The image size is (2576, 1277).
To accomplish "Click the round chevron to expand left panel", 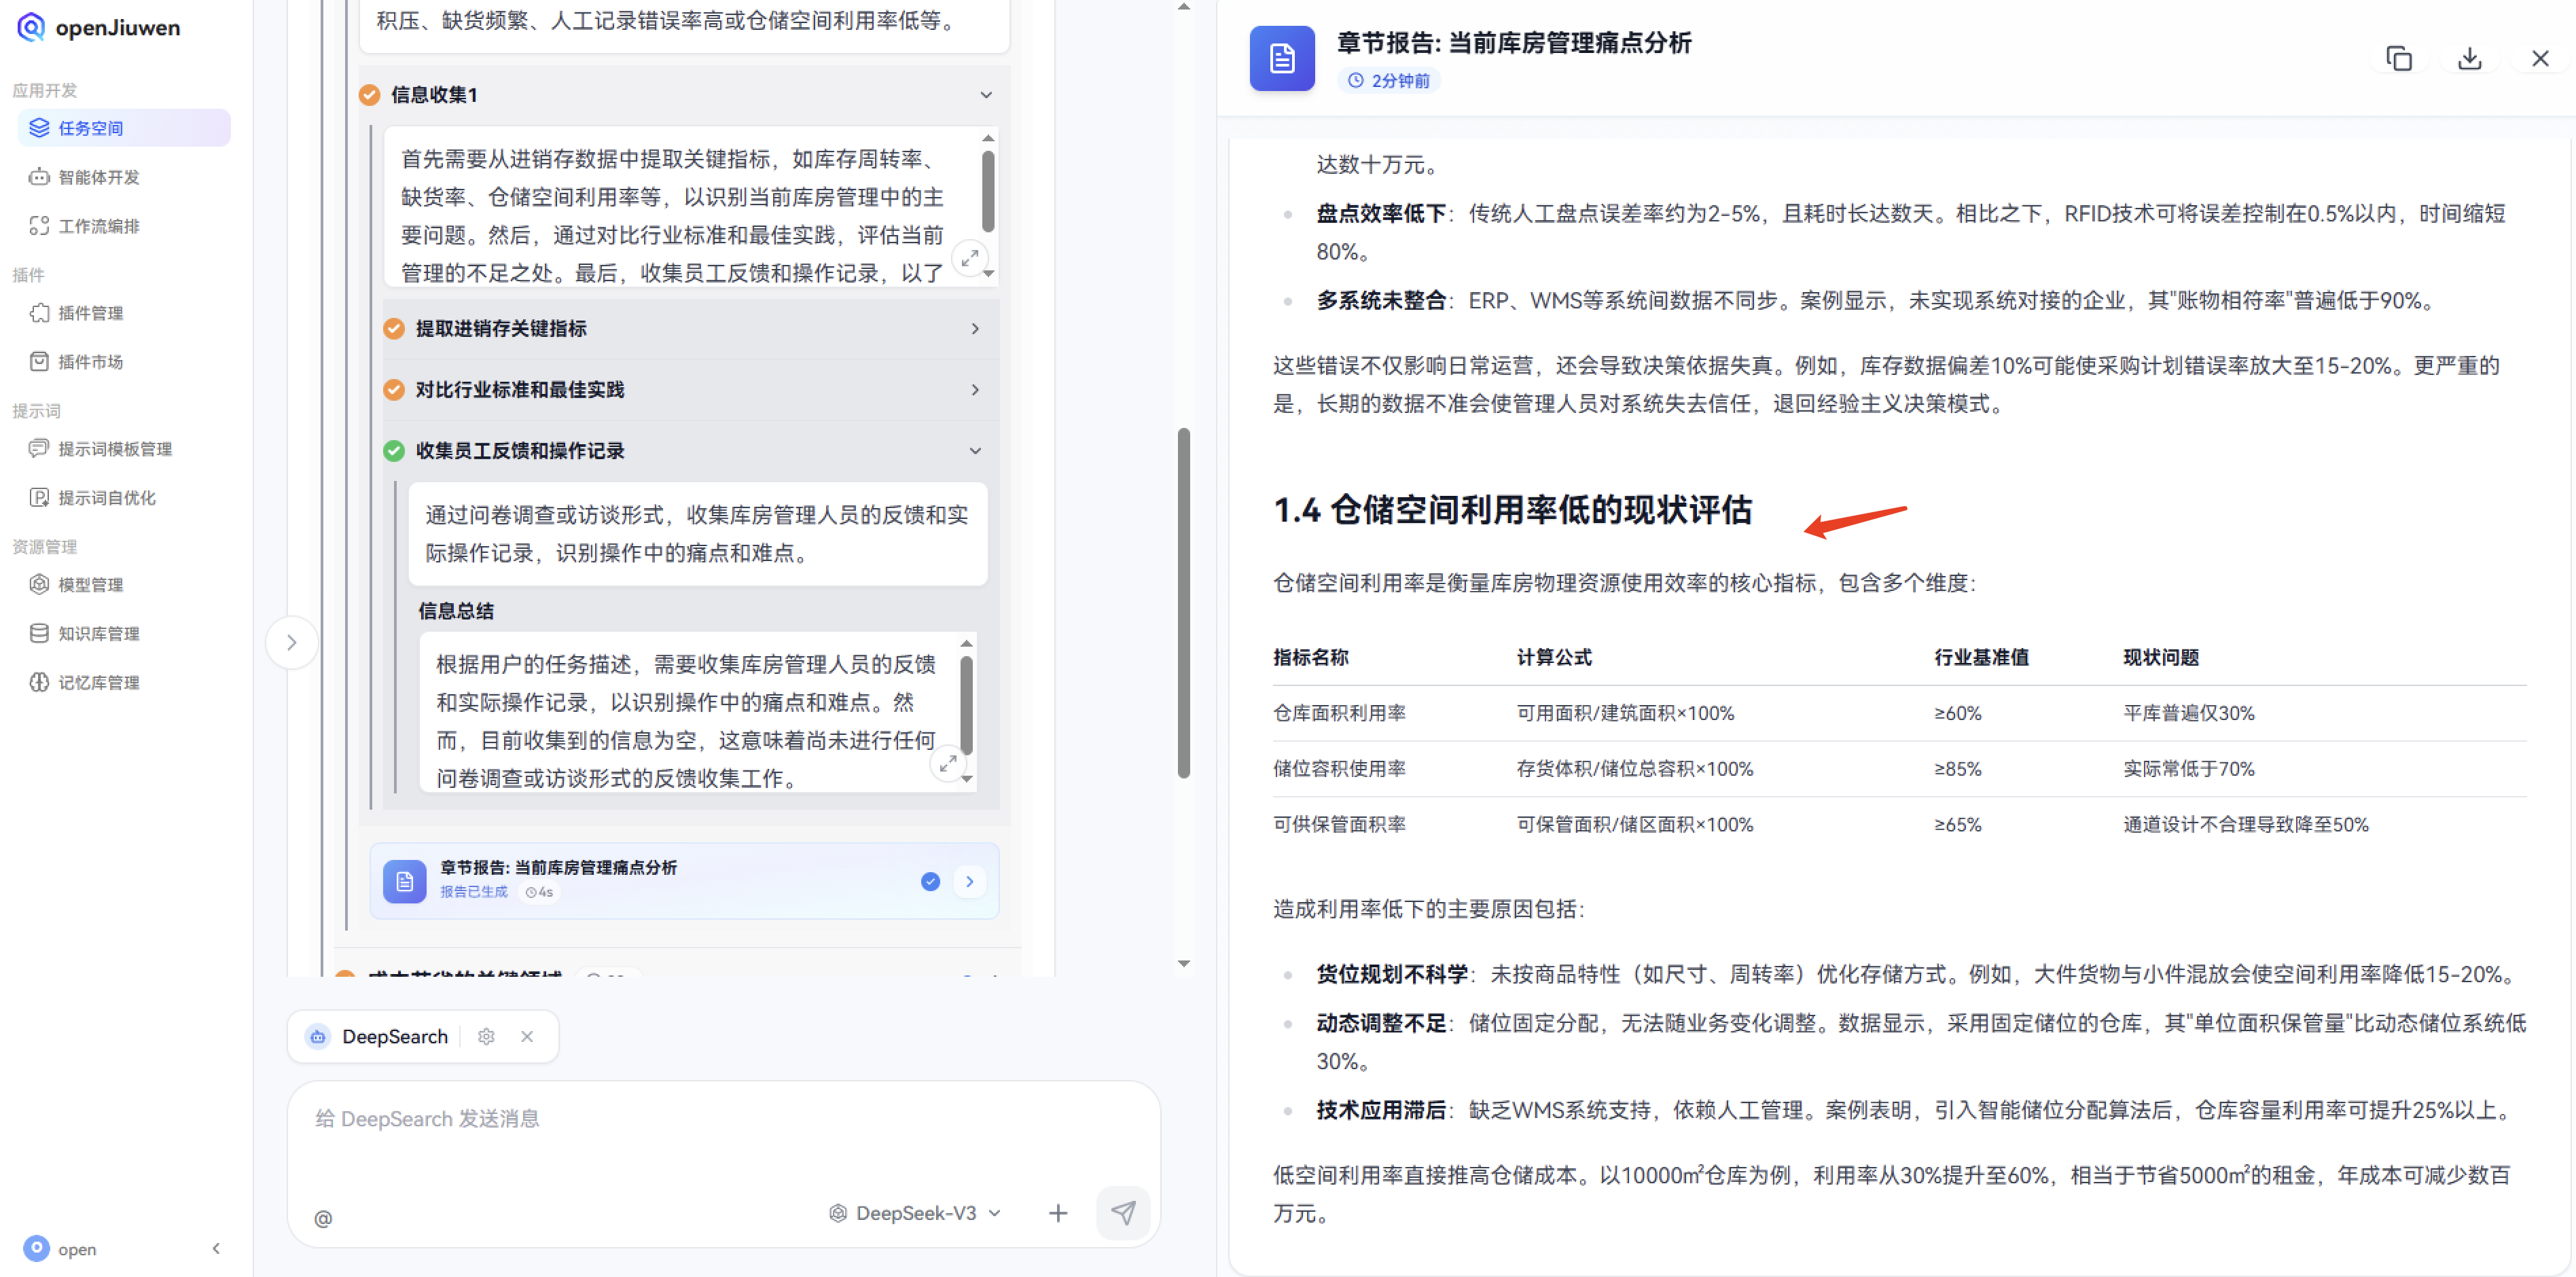I will (x=291, y=643).
